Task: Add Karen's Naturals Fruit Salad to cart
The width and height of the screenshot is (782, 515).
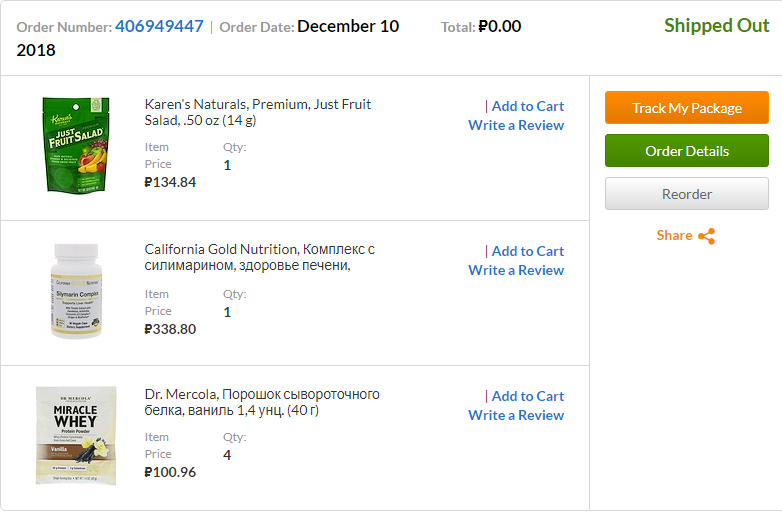Action: pyautogui.click(x=528, y=106)
